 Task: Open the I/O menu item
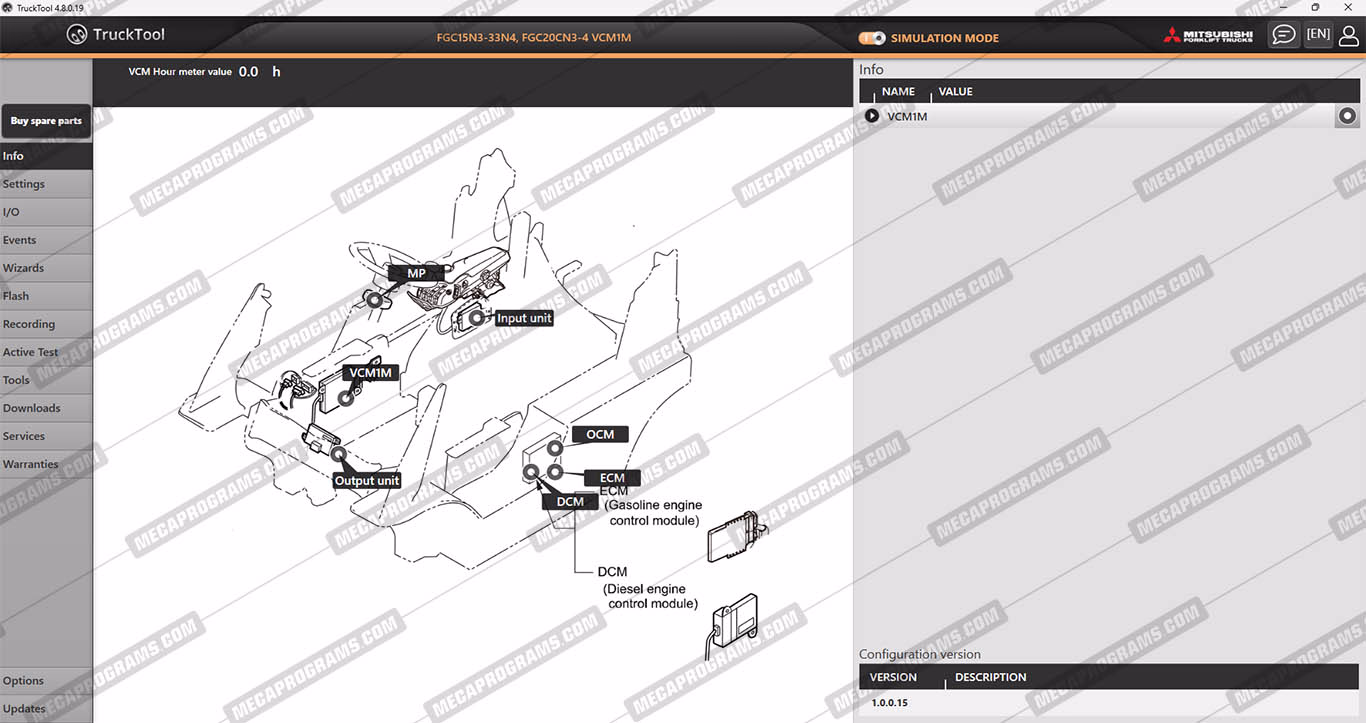point(46,212)
